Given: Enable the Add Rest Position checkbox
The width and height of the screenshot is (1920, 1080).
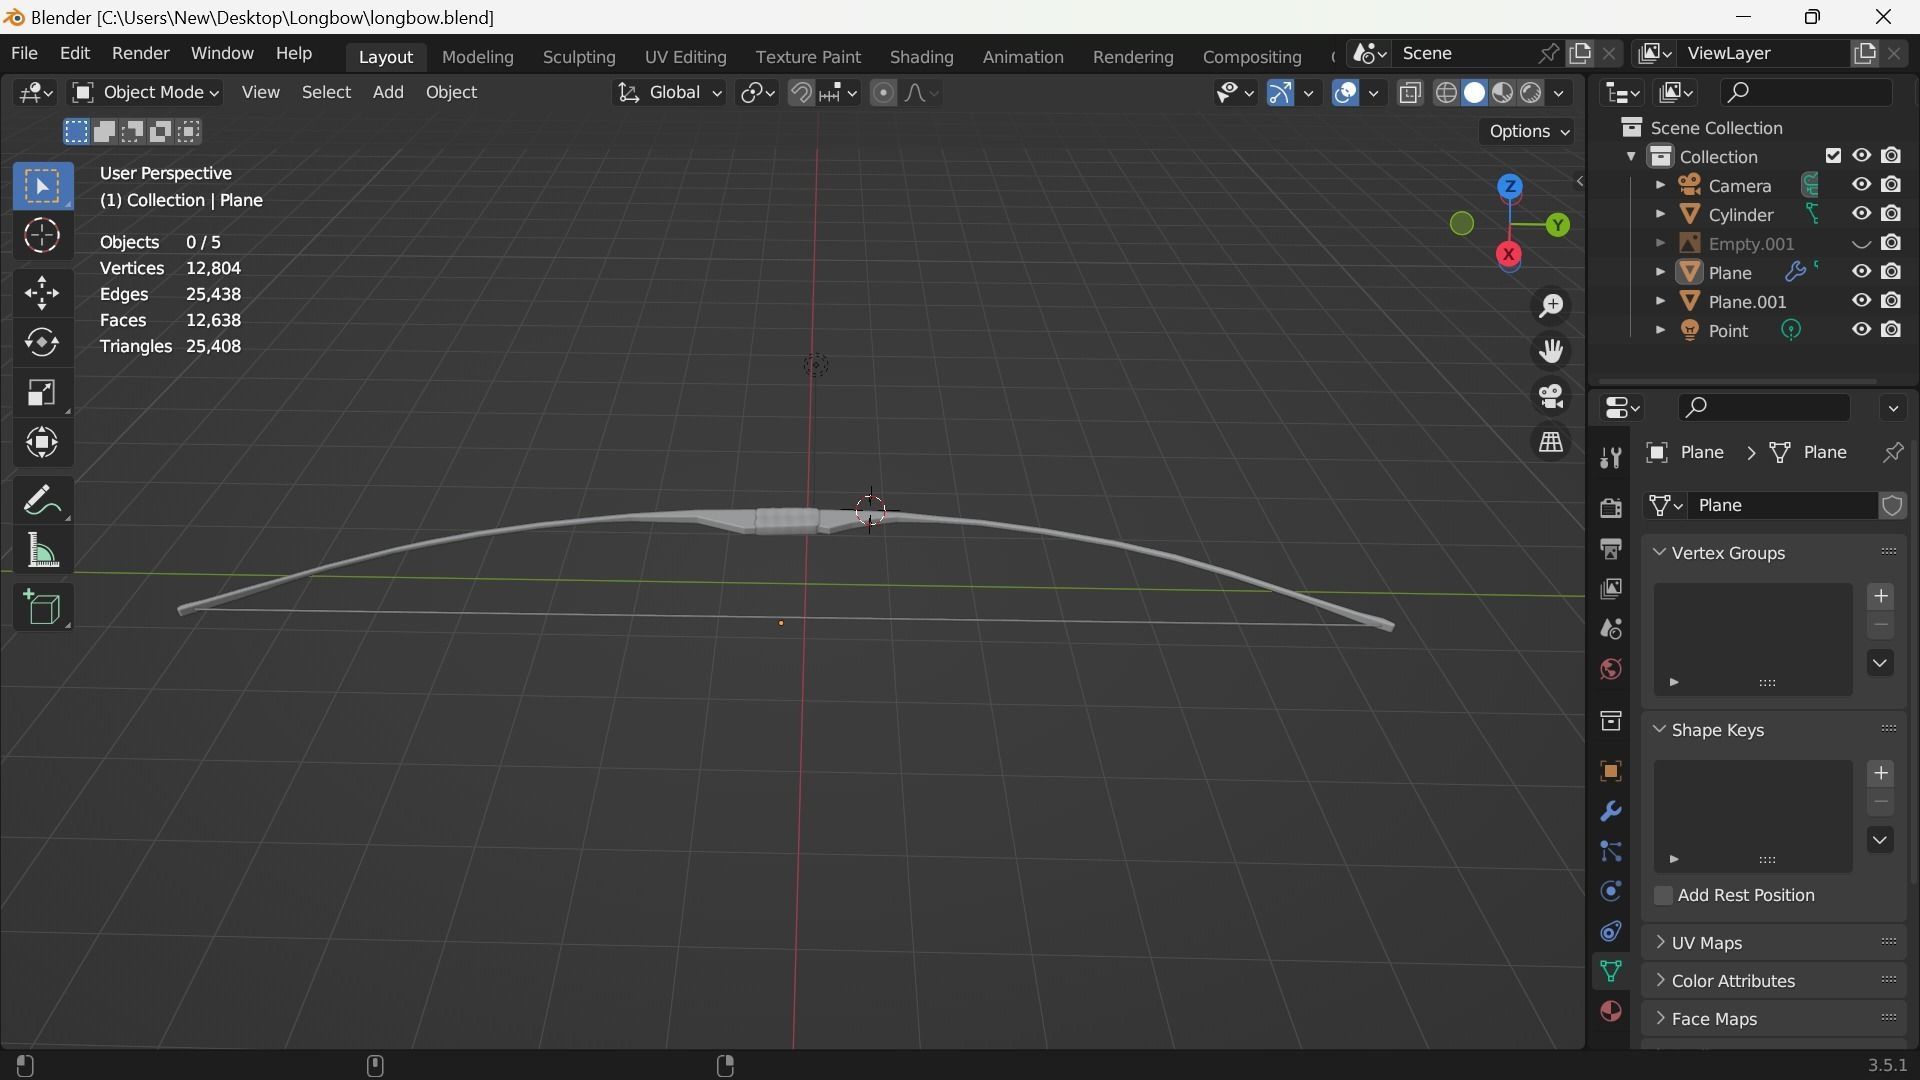Looking at the screenshot, I should point(1663,895).
